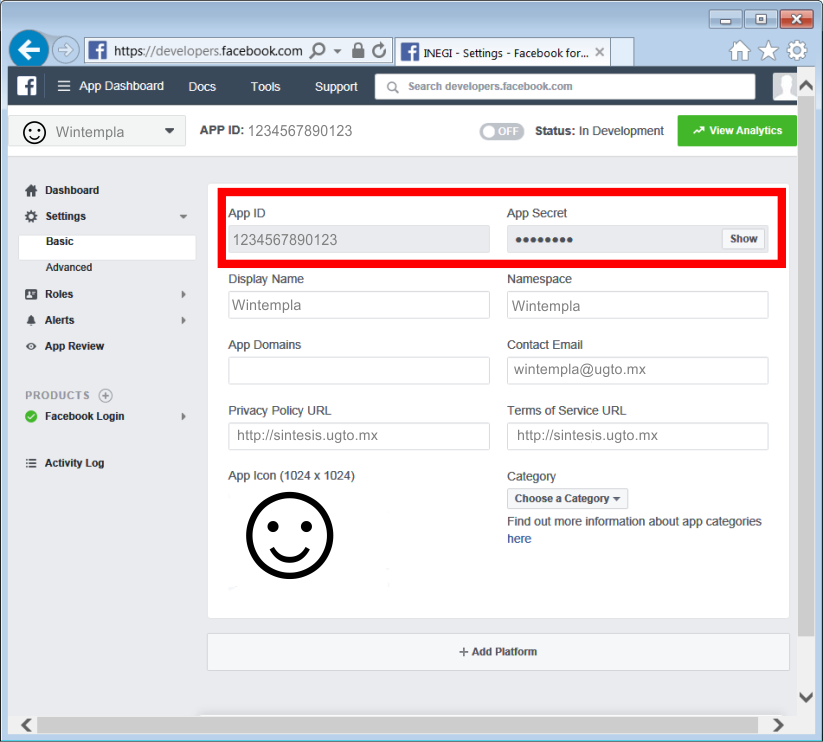Refresh the page with the reload icon
The height and width of the screenshot is (742, 823).
click(x=379, y=50)
